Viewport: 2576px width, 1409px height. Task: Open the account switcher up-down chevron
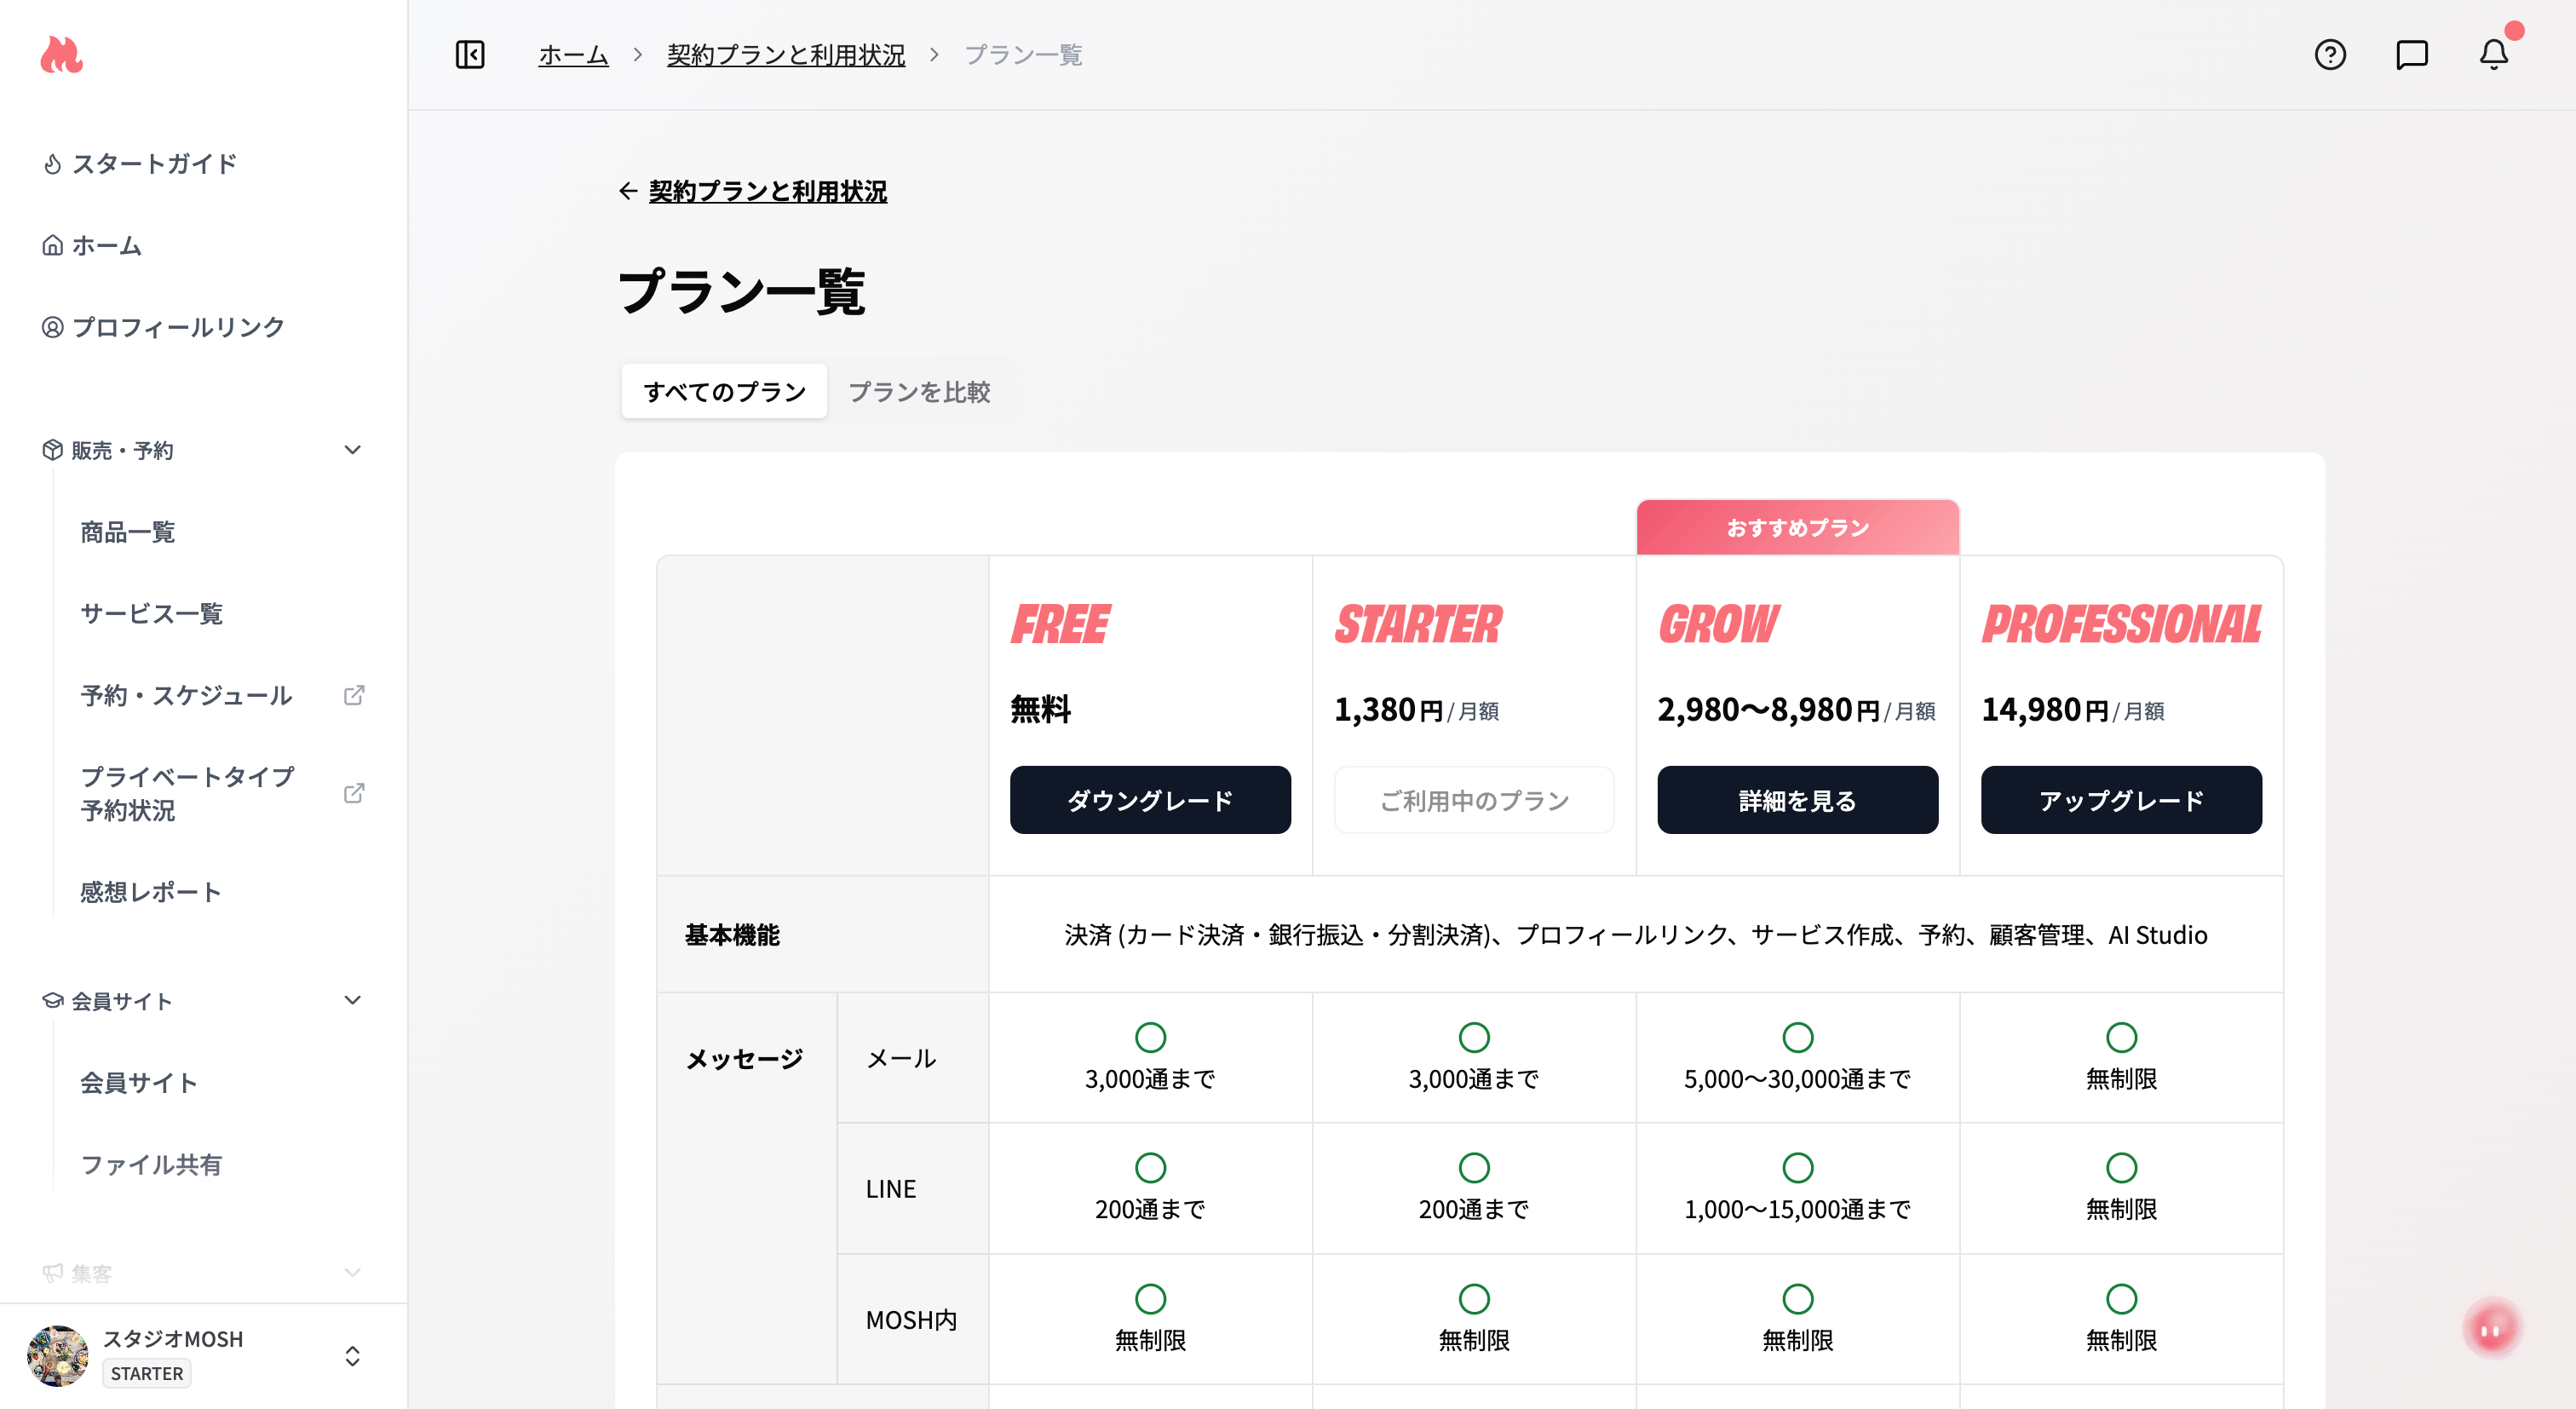352,1356
